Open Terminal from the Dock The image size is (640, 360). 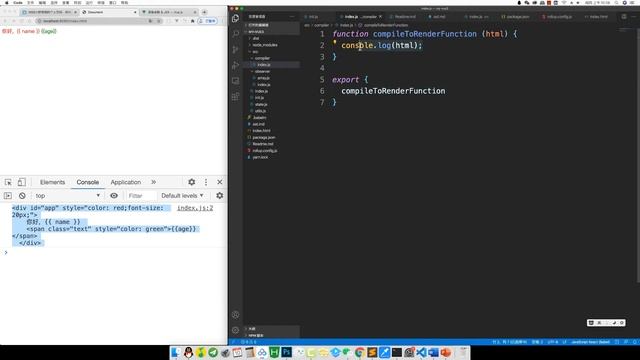point(396,352)
